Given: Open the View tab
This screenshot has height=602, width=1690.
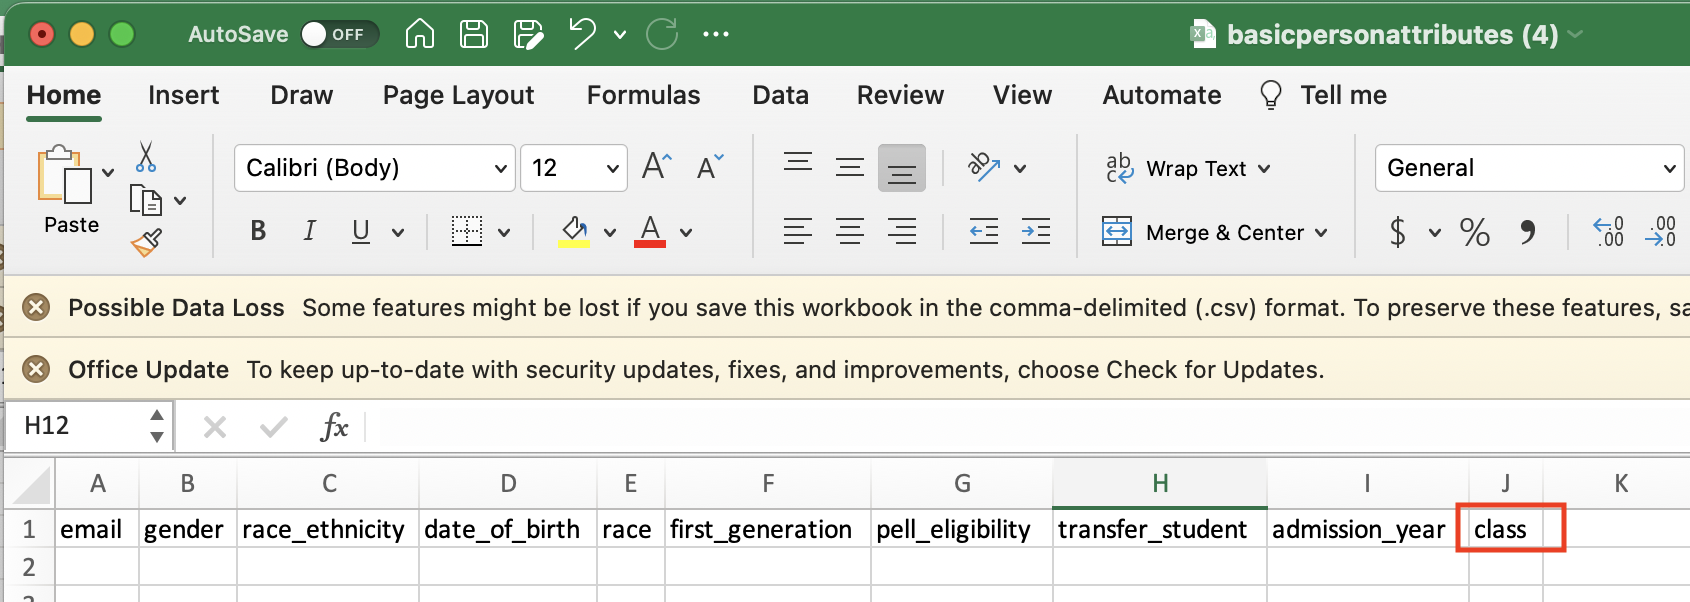Looking at the screenshot, I should pyautogui.click(x=1022, y=95).
